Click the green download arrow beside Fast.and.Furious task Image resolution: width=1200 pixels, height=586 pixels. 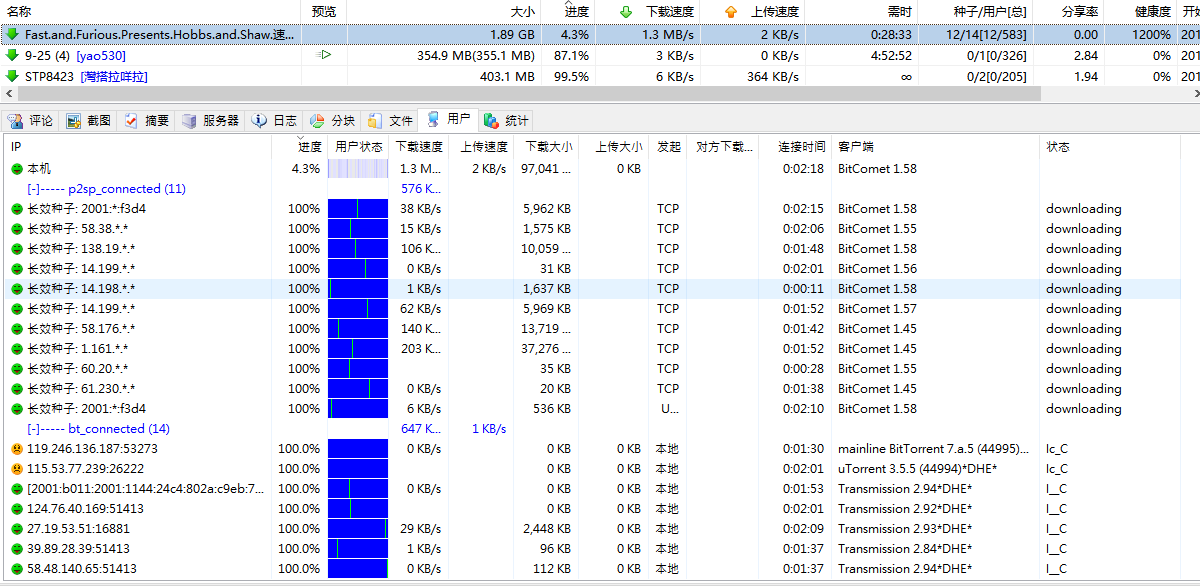(x=12, y=34)
